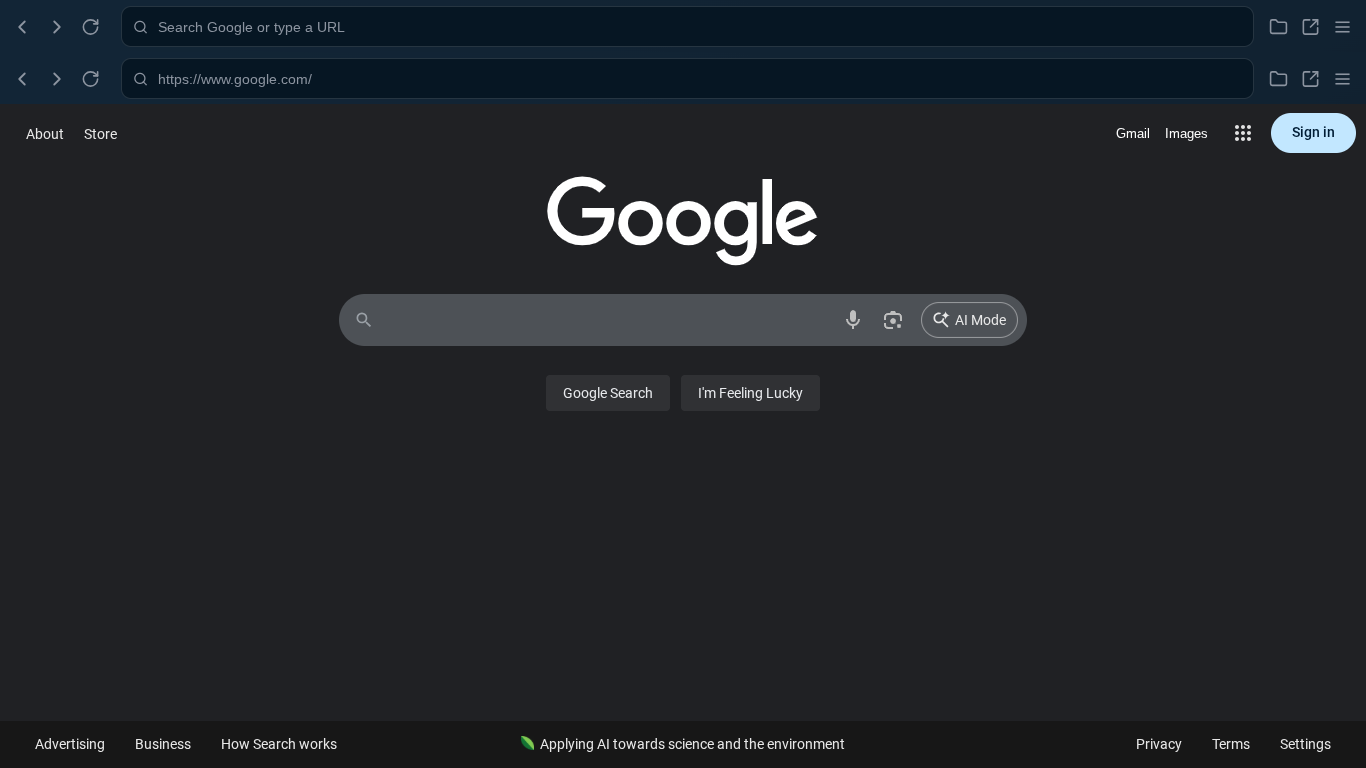The image size is (1366, 768).
Task: Click the address field showing https://www.google.com/
Action: 687,79
